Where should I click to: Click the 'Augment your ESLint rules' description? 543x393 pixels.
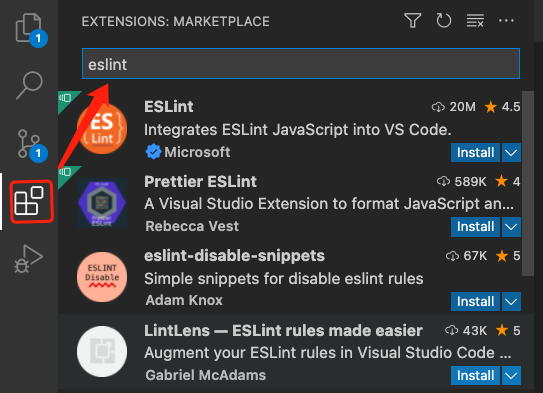(328, 353)
